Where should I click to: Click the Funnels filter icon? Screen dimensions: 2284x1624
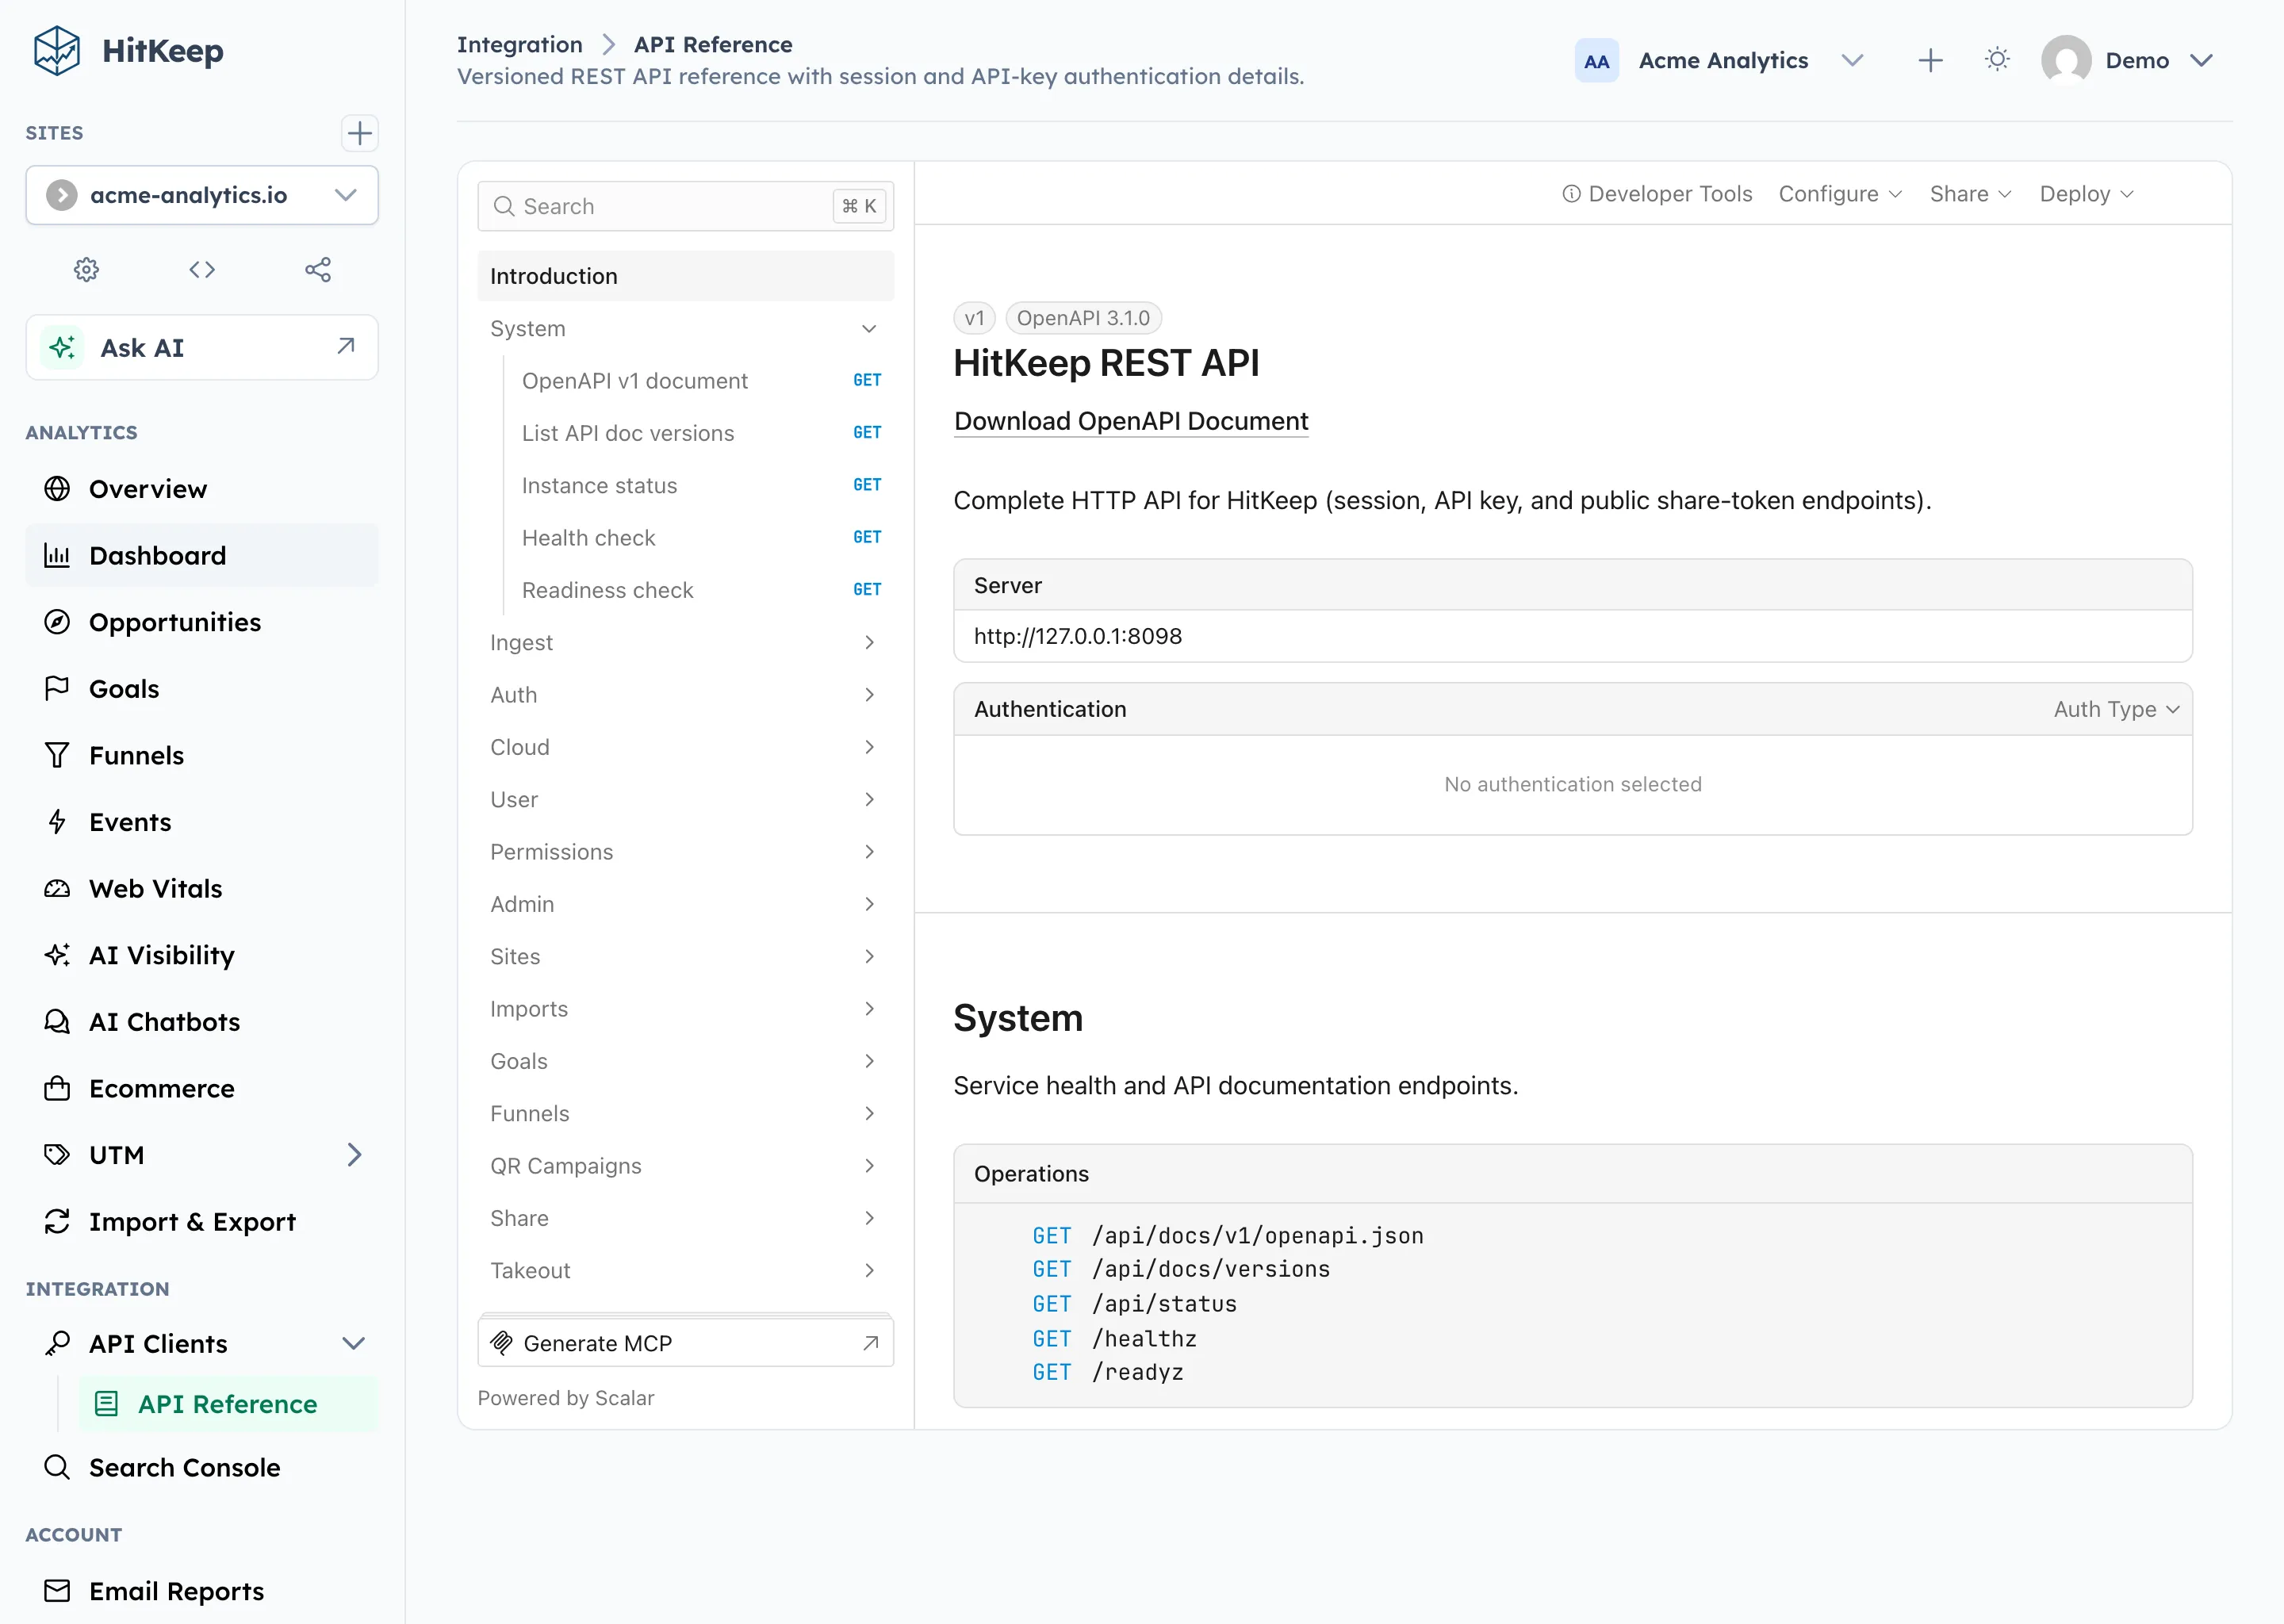57,755
